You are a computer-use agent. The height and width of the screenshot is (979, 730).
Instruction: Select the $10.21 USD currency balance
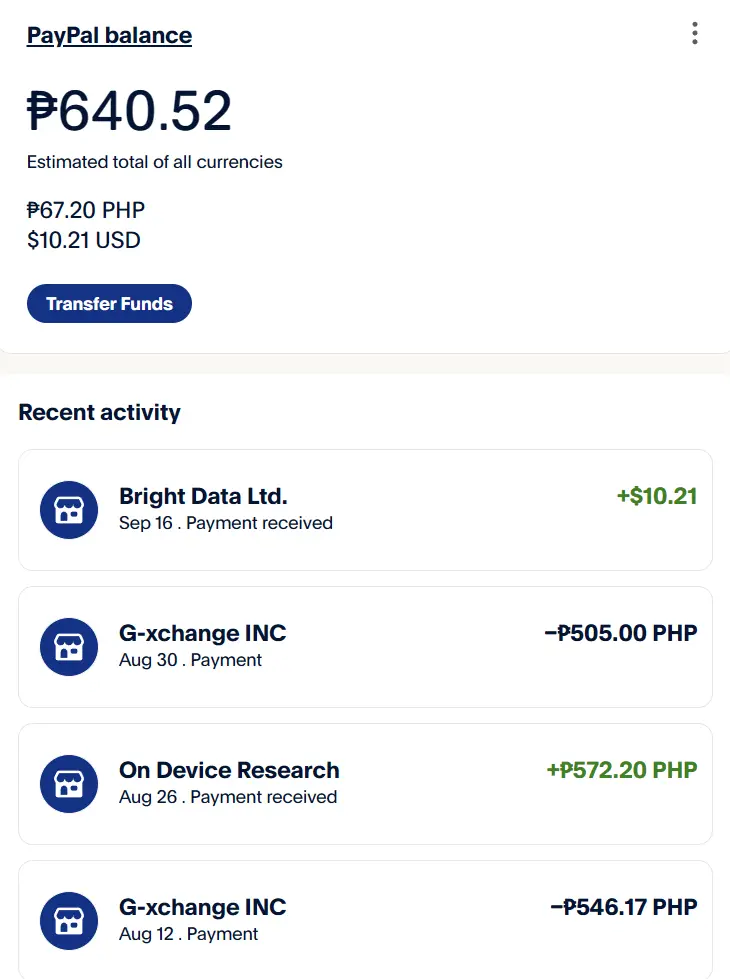point(84,240)
